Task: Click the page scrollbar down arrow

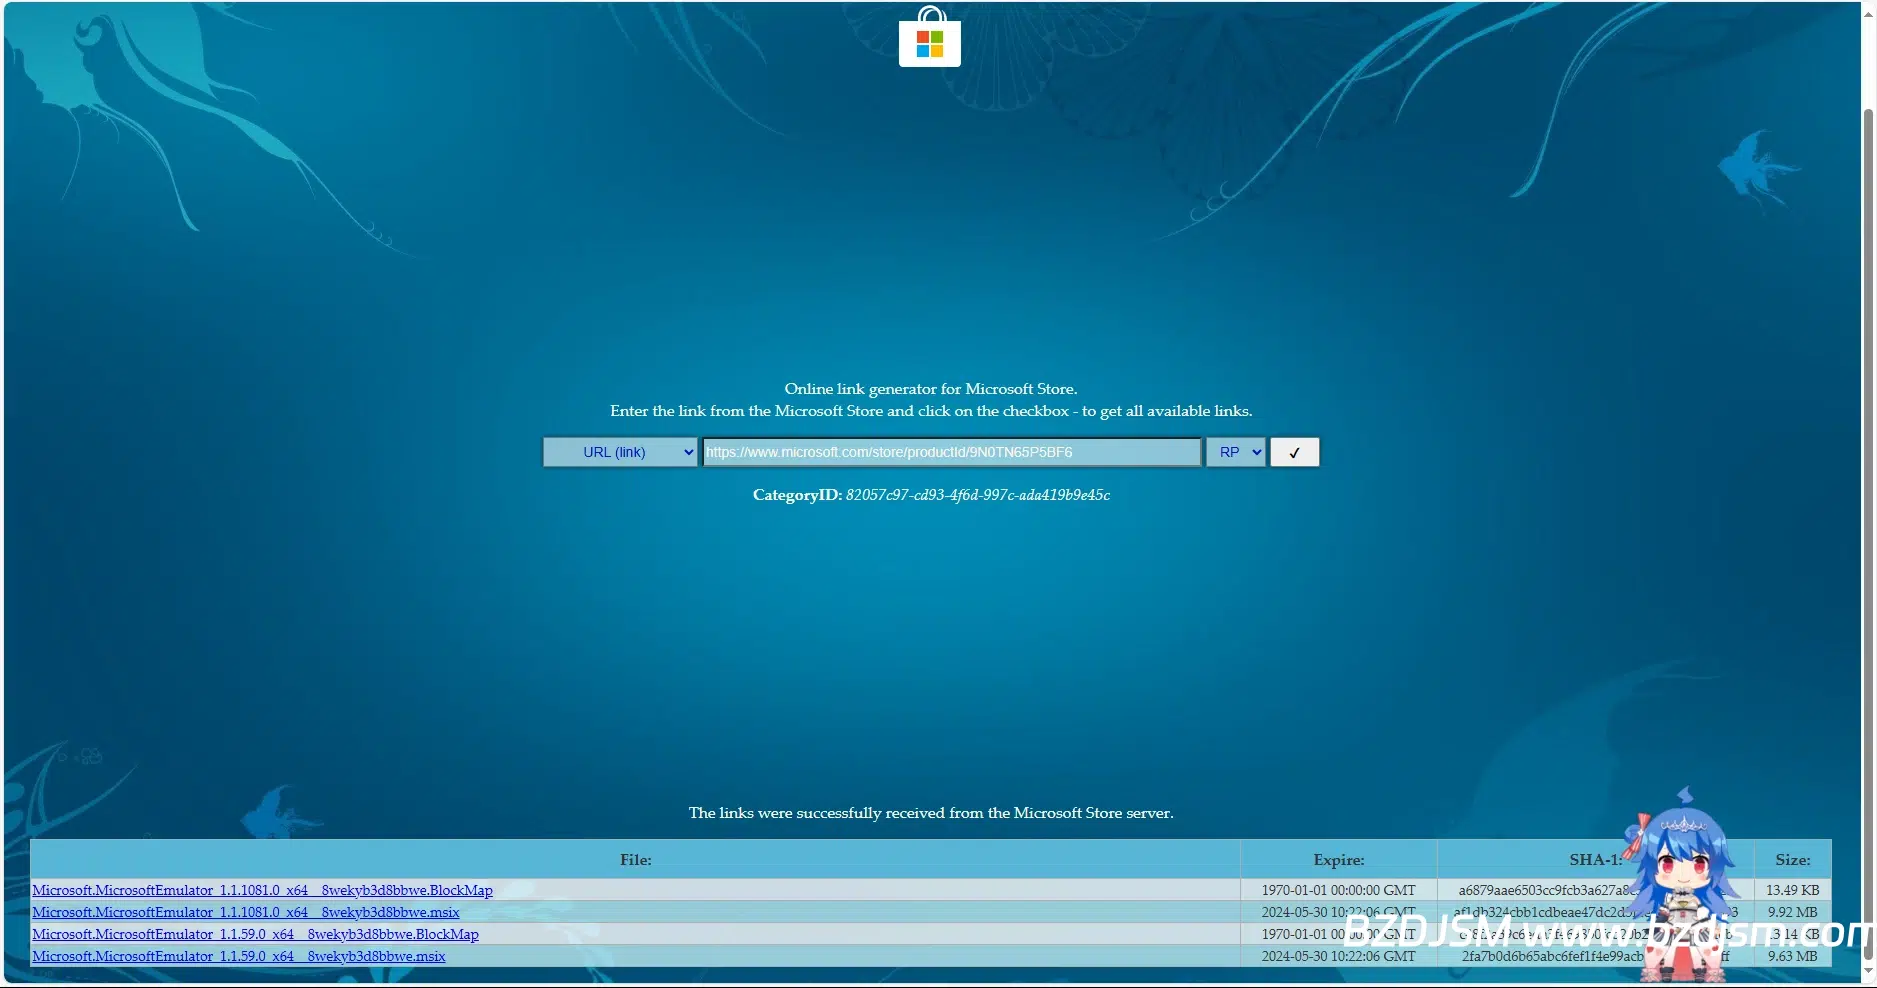Action: (x=1868, y=970)
